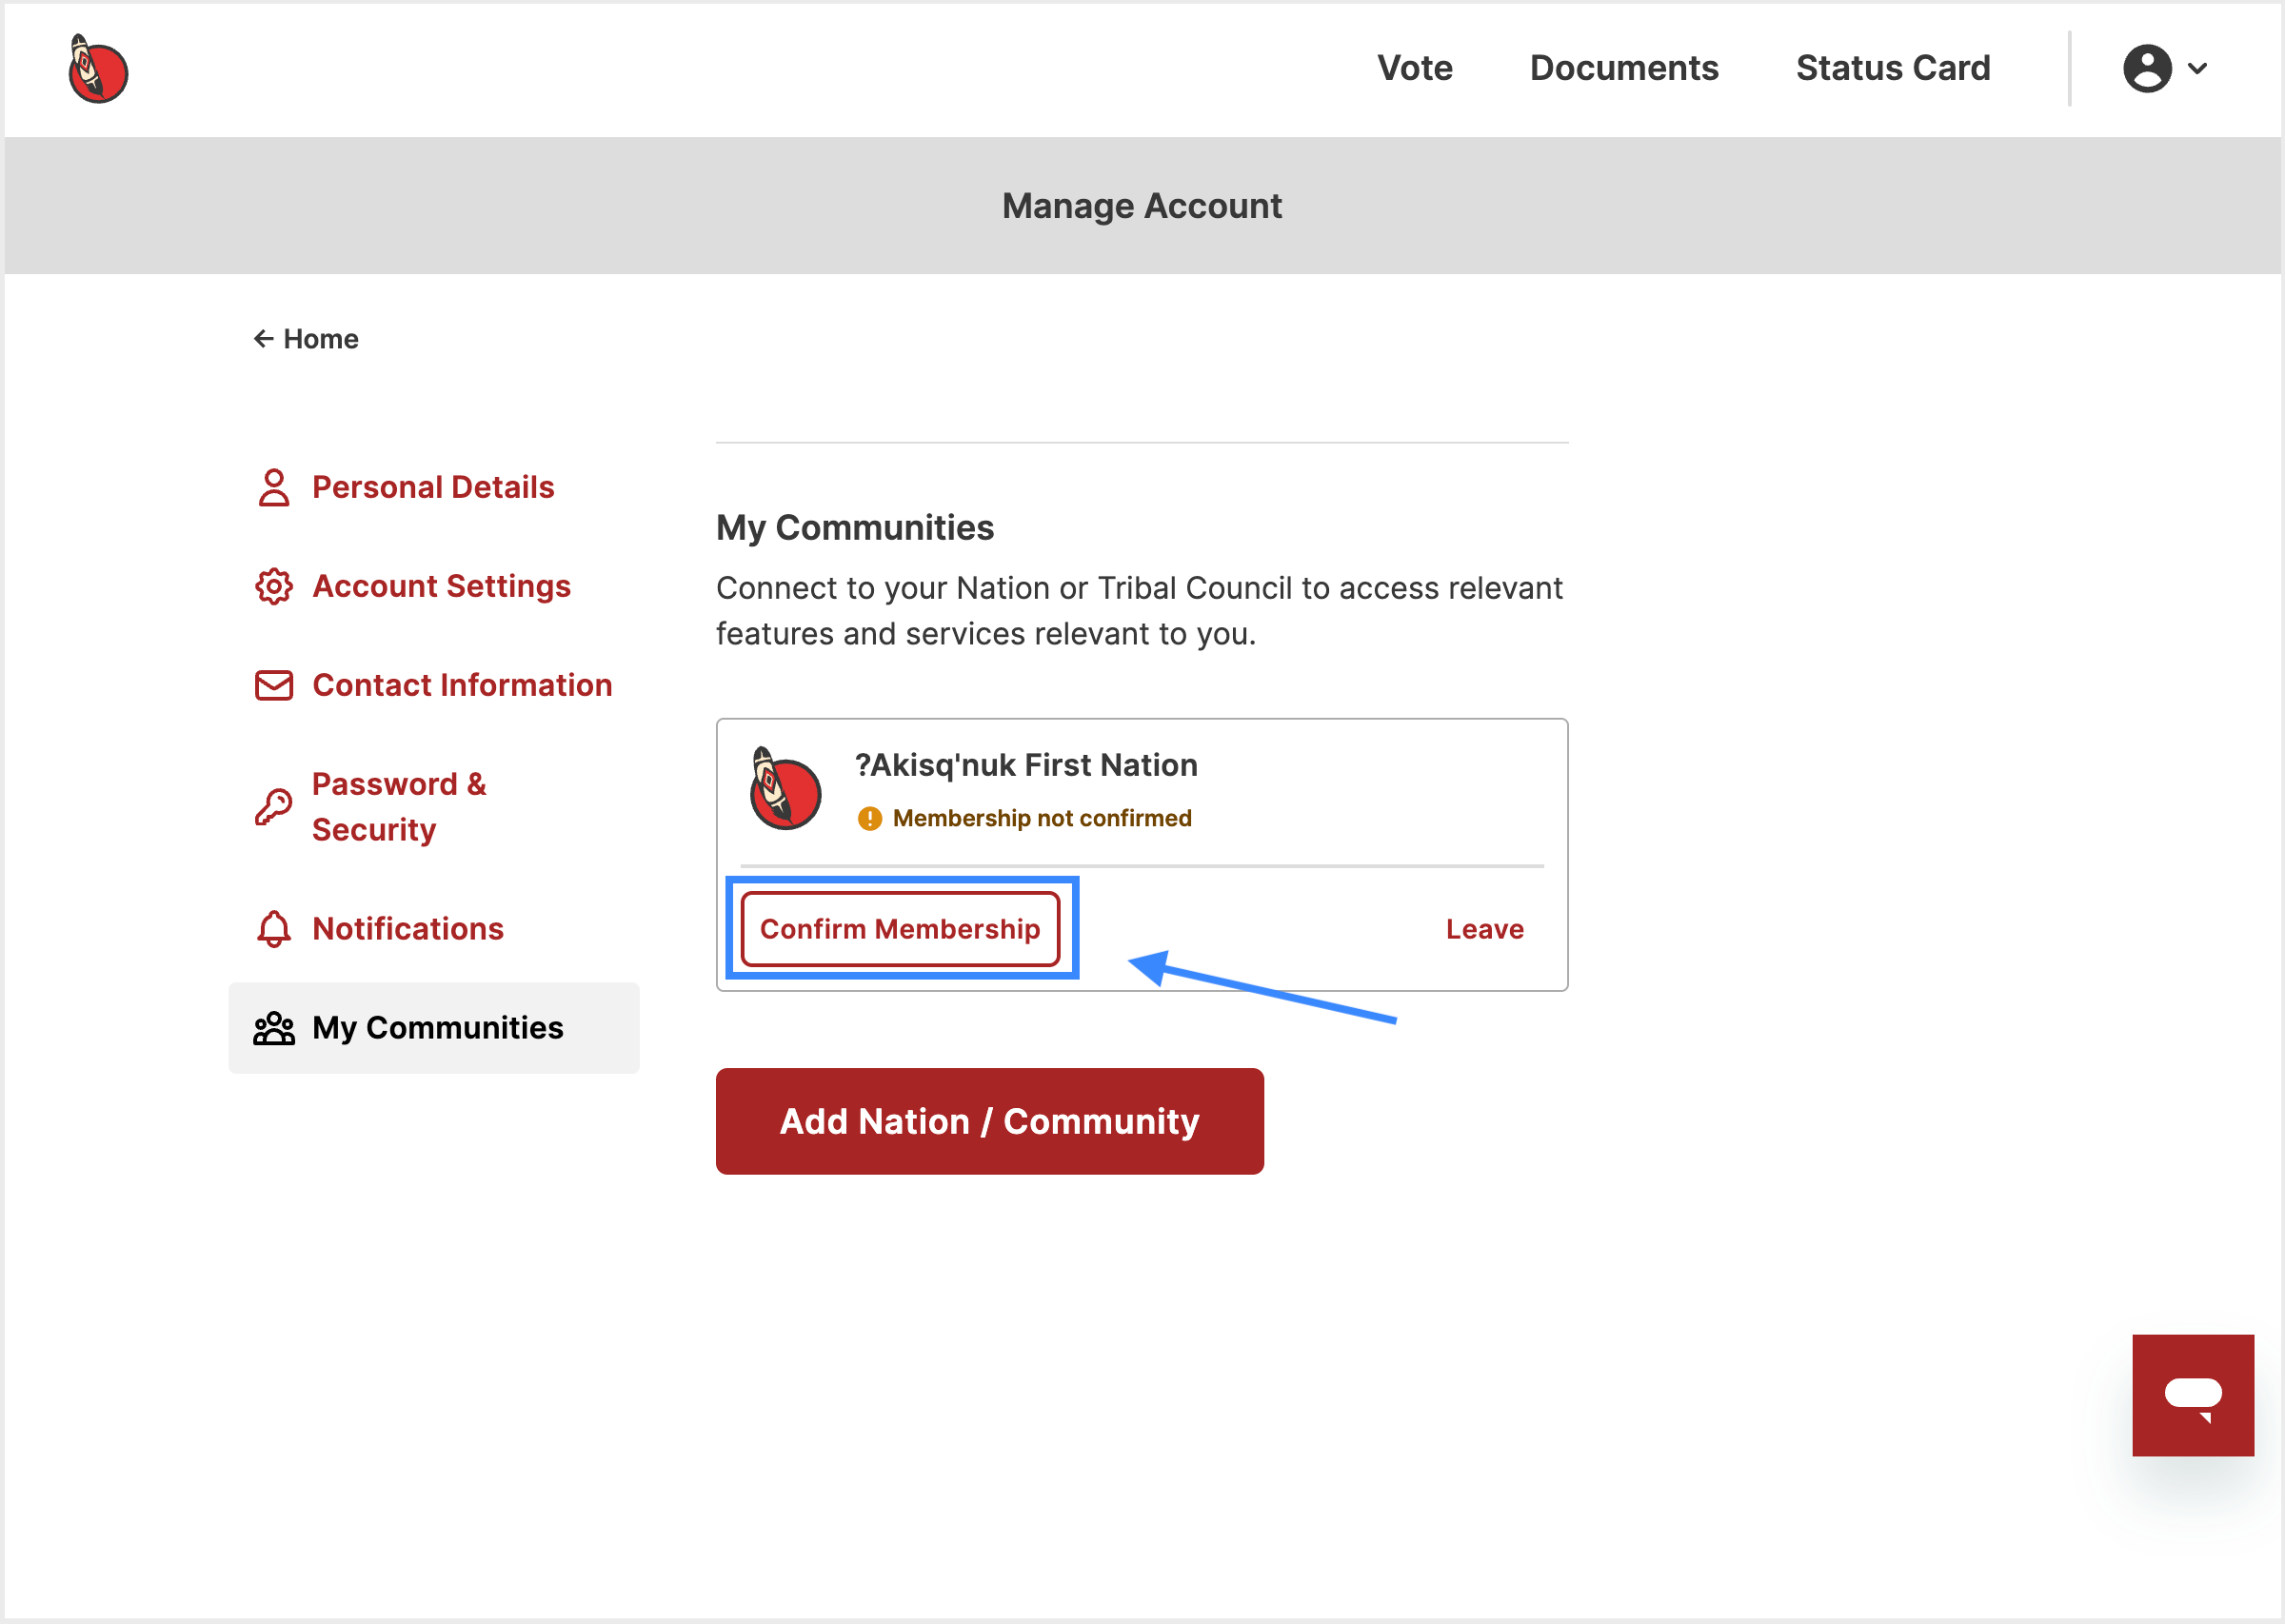The width and height of the screenshot is (2285, 1624).
Task: Click the Personal Details person icon
Action: click(273, 488)
